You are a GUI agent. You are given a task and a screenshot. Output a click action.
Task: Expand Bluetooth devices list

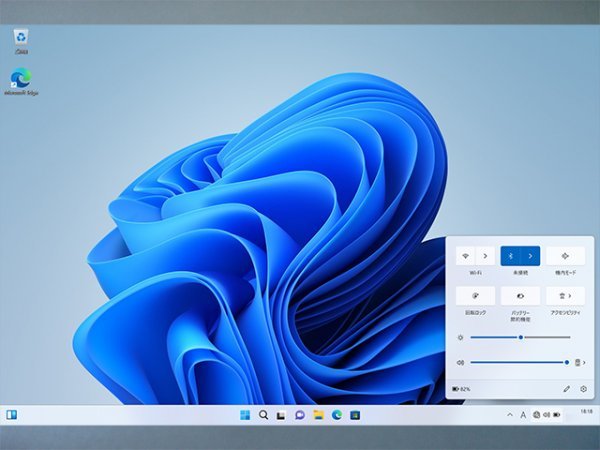(530, 256)
